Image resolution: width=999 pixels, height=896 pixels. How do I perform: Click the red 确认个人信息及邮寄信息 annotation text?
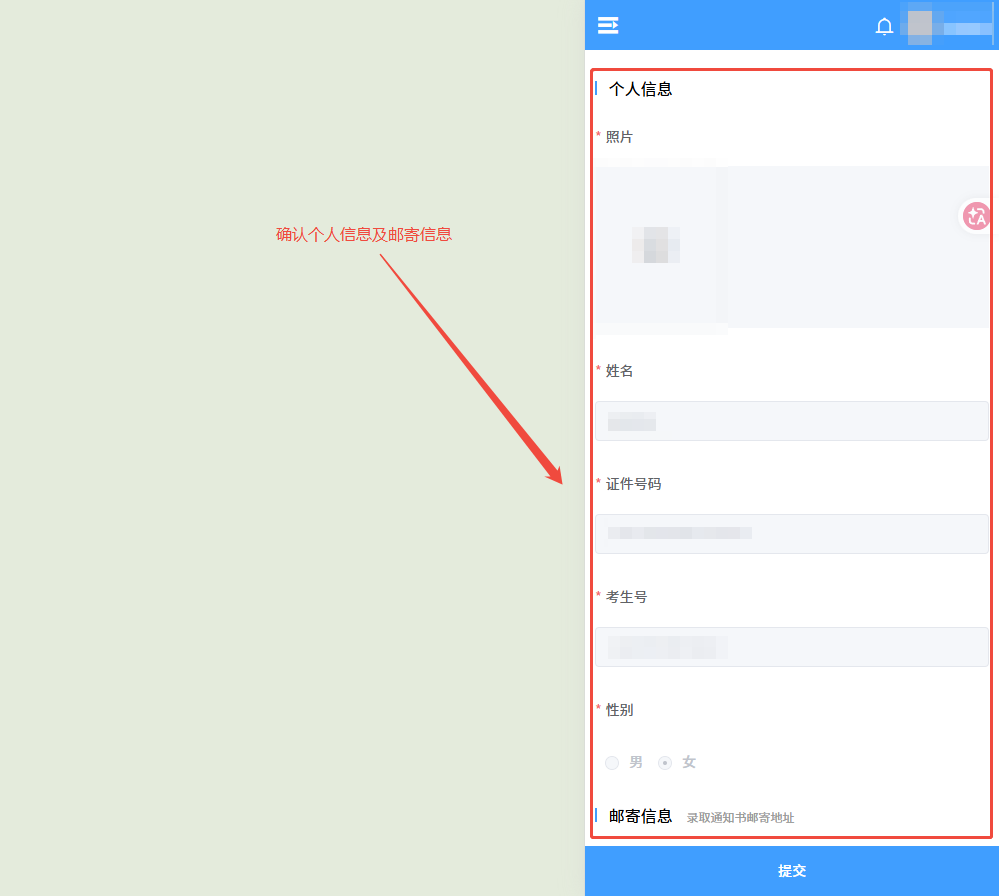pos(364,235)
